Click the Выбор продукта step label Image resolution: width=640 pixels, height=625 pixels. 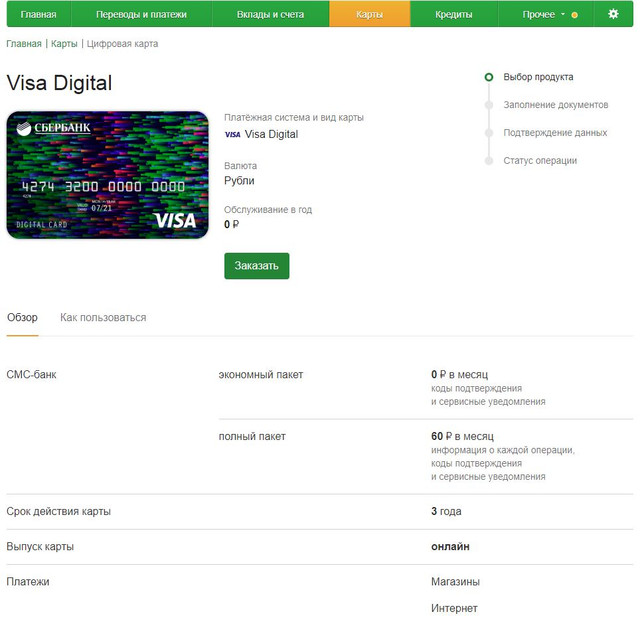pyautogui.click(x=538, y=77)
